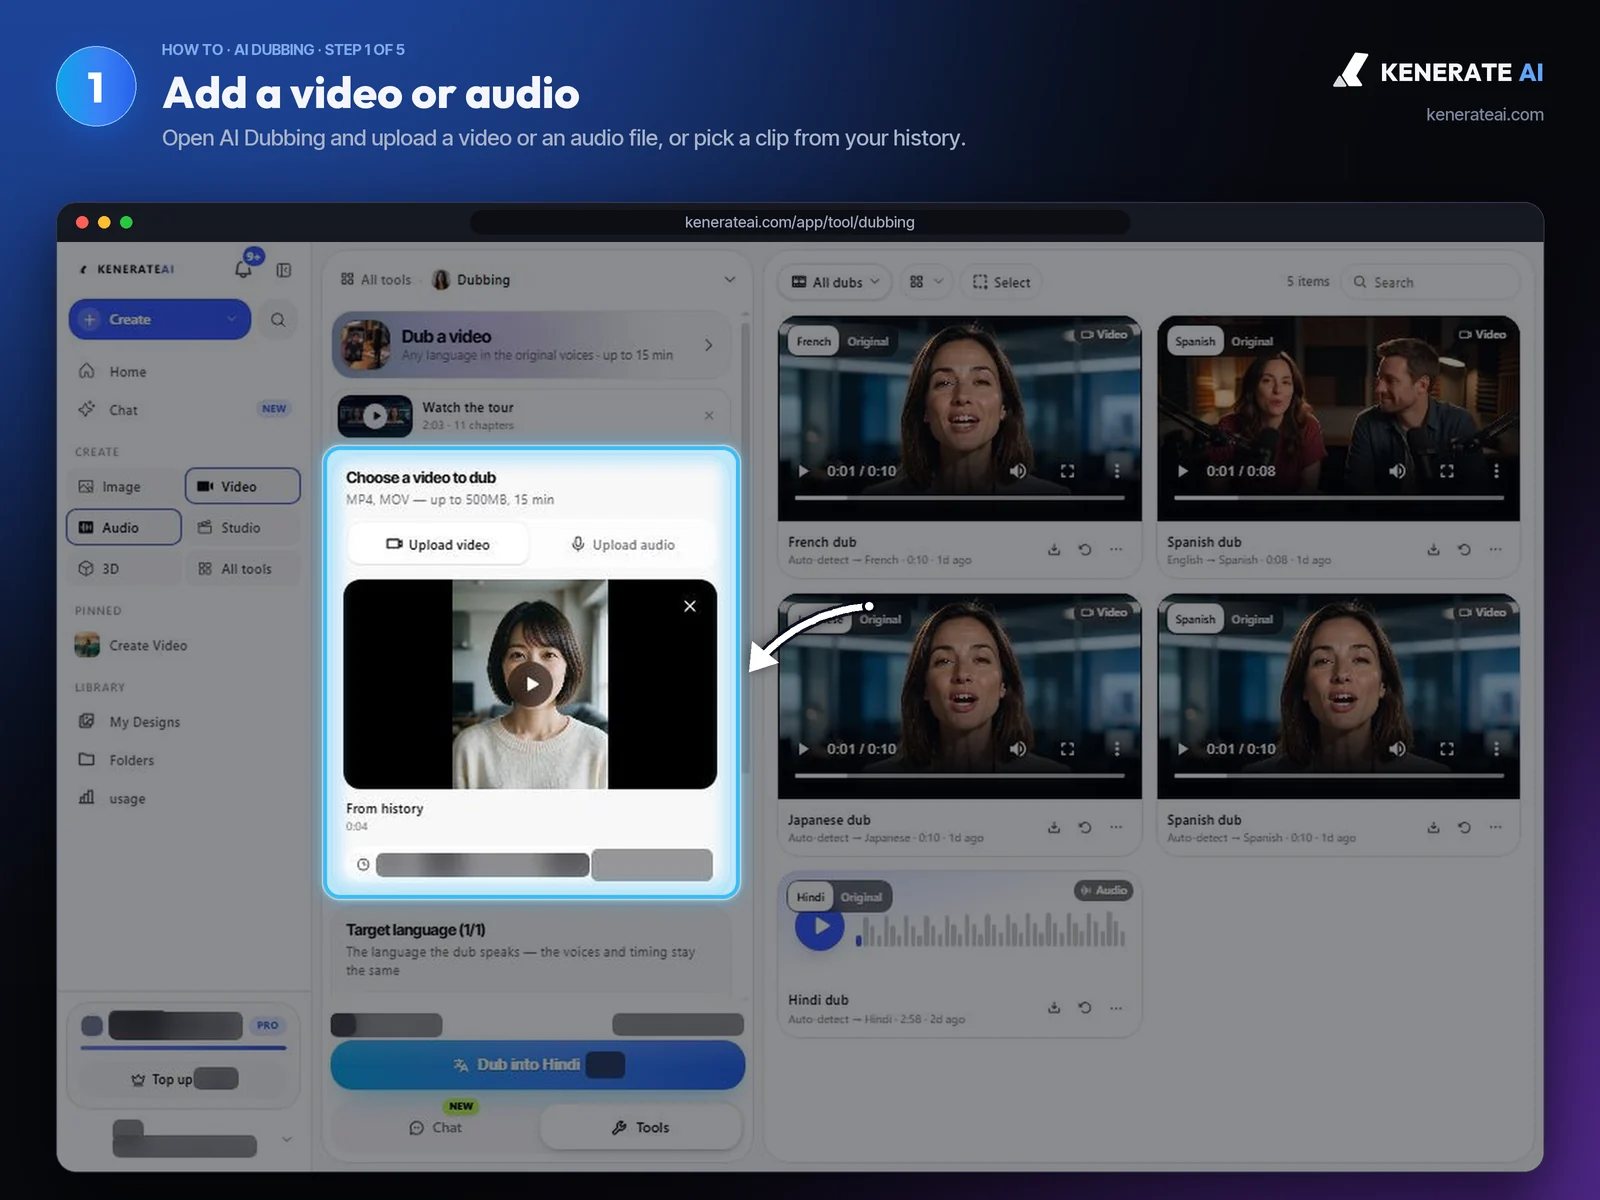Collapse sidebar with the panel icon
Viewport: 1600px width, 1200px height.
[284, 270]
